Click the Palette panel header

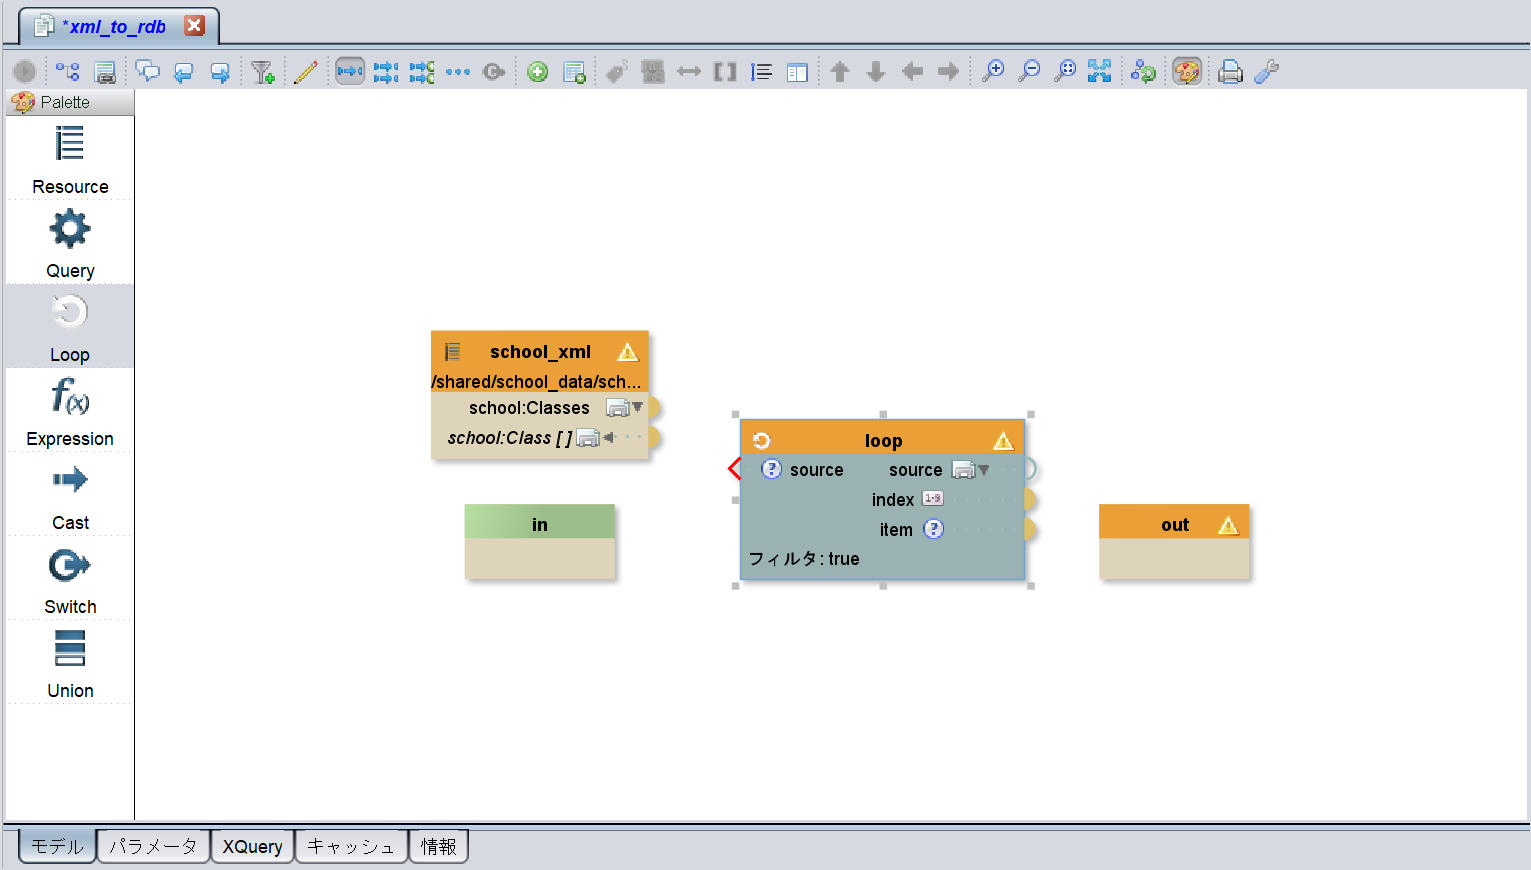click(x=70, y=102)
